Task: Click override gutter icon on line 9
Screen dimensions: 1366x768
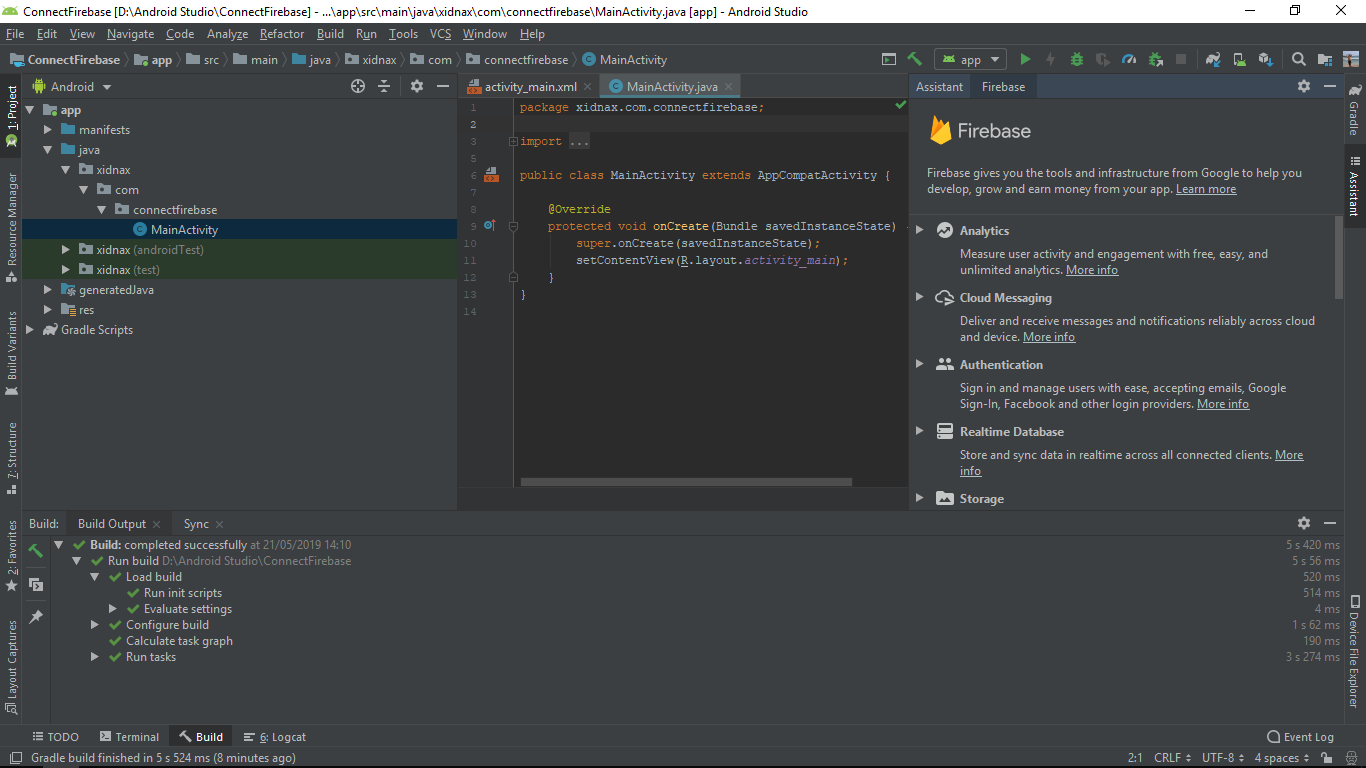Action: click(489, 226)
